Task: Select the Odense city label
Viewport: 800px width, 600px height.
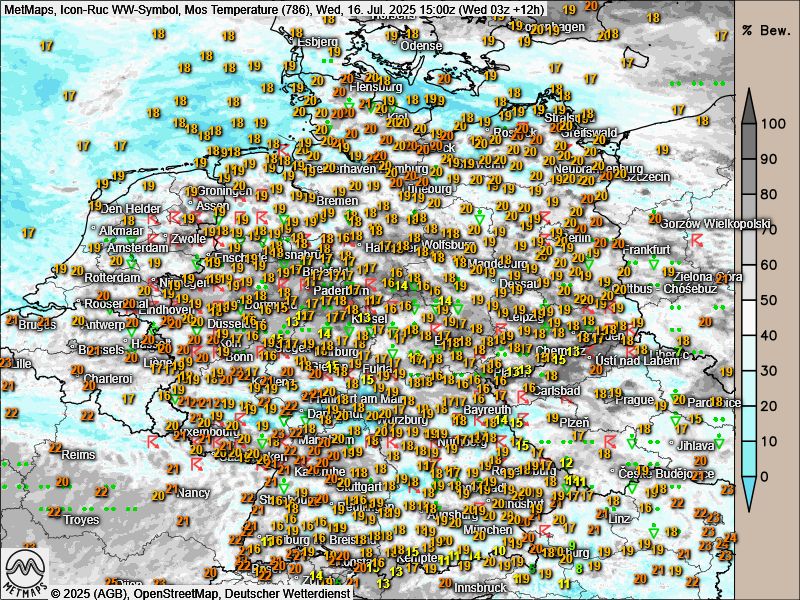Action: (x=421, y=46)
